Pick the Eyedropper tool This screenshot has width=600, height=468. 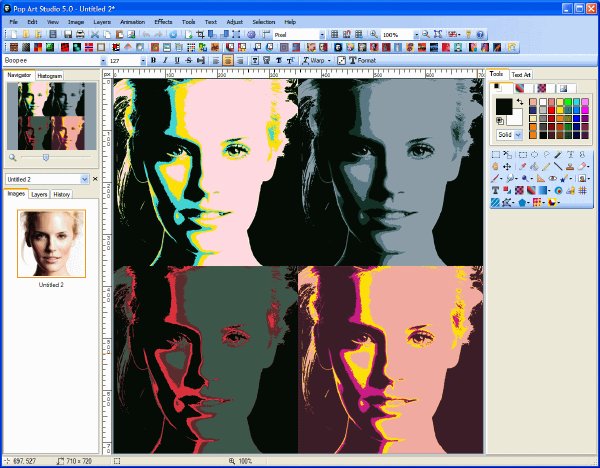pos(522,166)
